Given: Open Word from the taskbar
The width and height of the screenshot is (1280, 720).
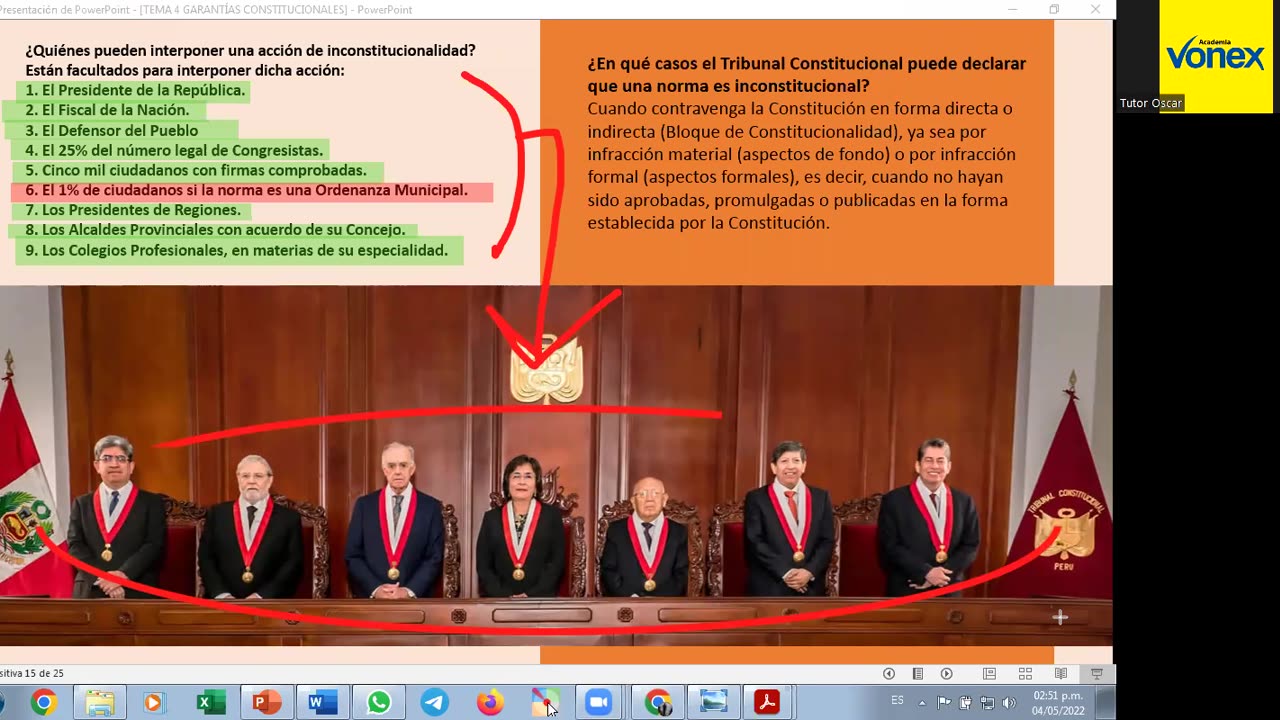Looking at the screenshot, I should click(x=322, y=703).
